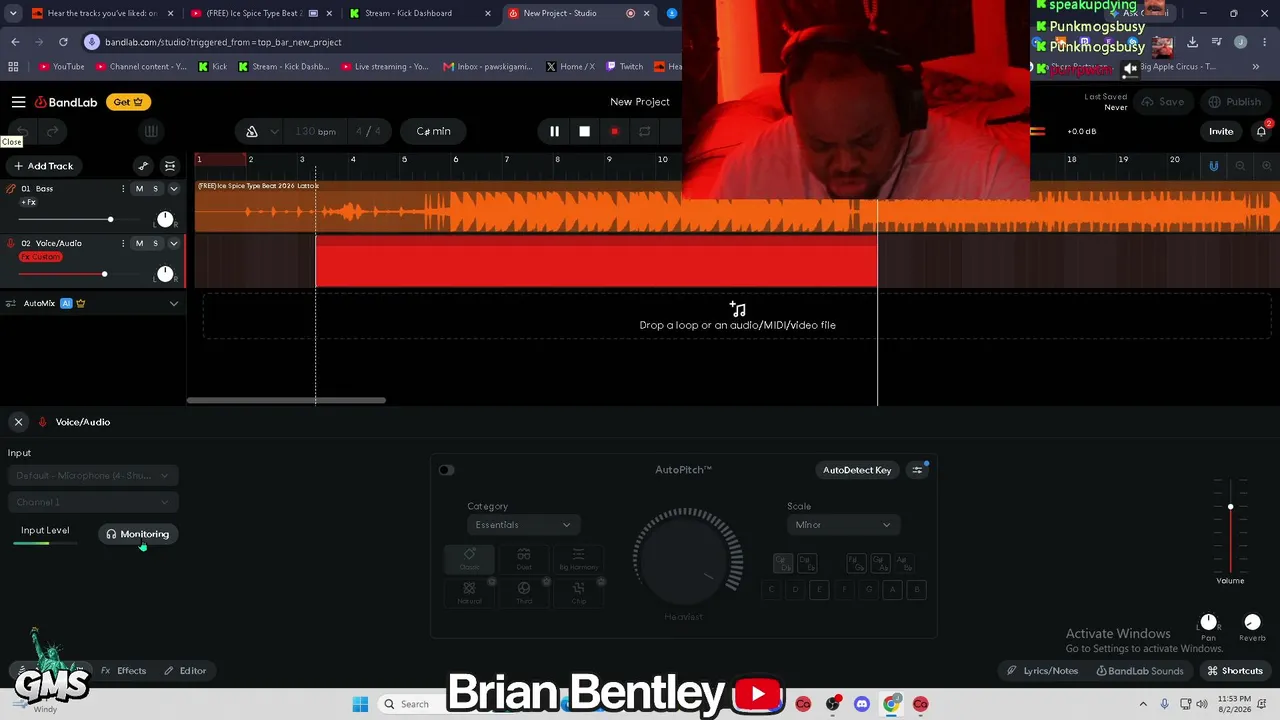1280x720 pixels.
Task: Click the Add Track button
Action: click(43, 166)
